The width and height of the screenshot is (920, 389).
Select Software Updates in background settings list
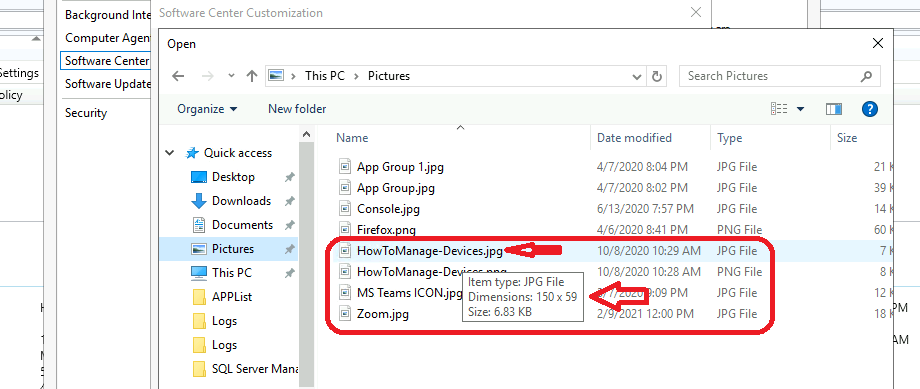coord(108,84)
